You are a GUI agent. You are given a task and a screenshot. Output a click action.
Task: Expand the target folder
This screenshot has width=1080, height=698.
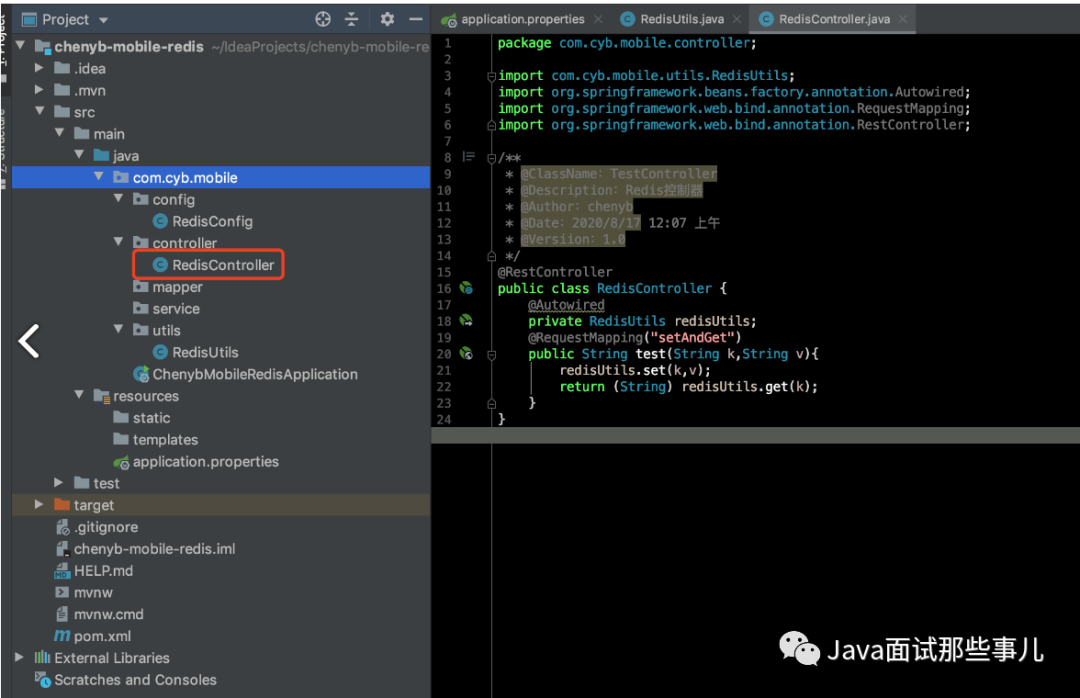[39, 504]
